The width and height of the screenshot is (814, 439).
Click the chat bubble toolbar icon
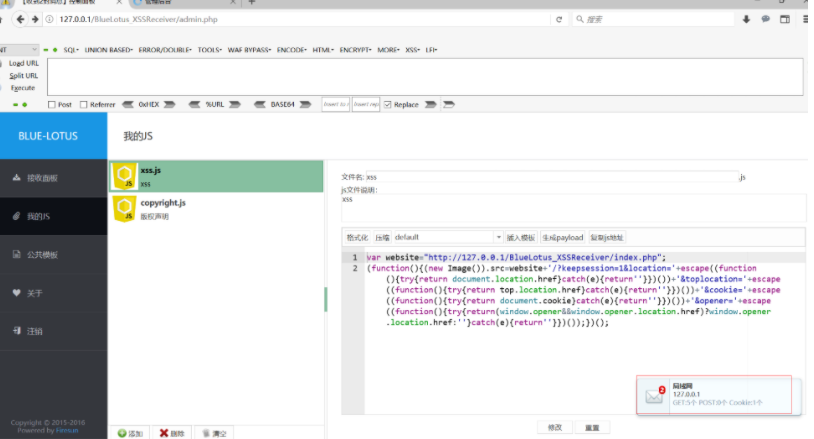[x=766, y=19]
